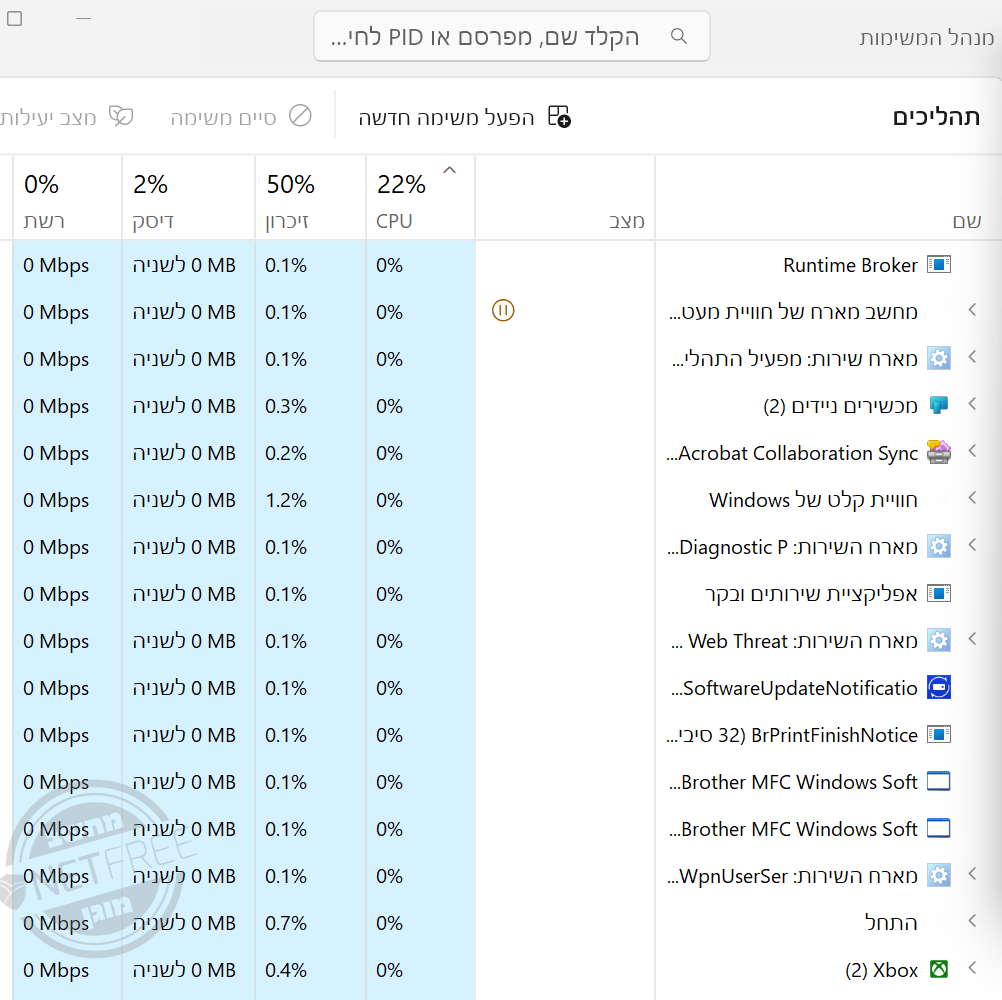Click the run new task icon
Screen dimensions: 1002x1000
coord(559,117)
